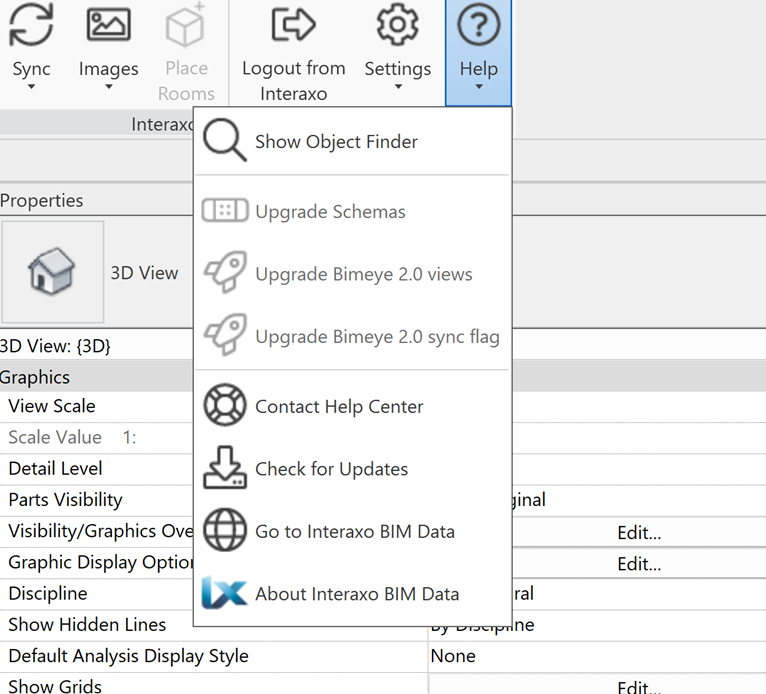Viewport: 766px width, 694px height.
Task: Click the Sync circular arrows icon
Action: click(31, 24)
